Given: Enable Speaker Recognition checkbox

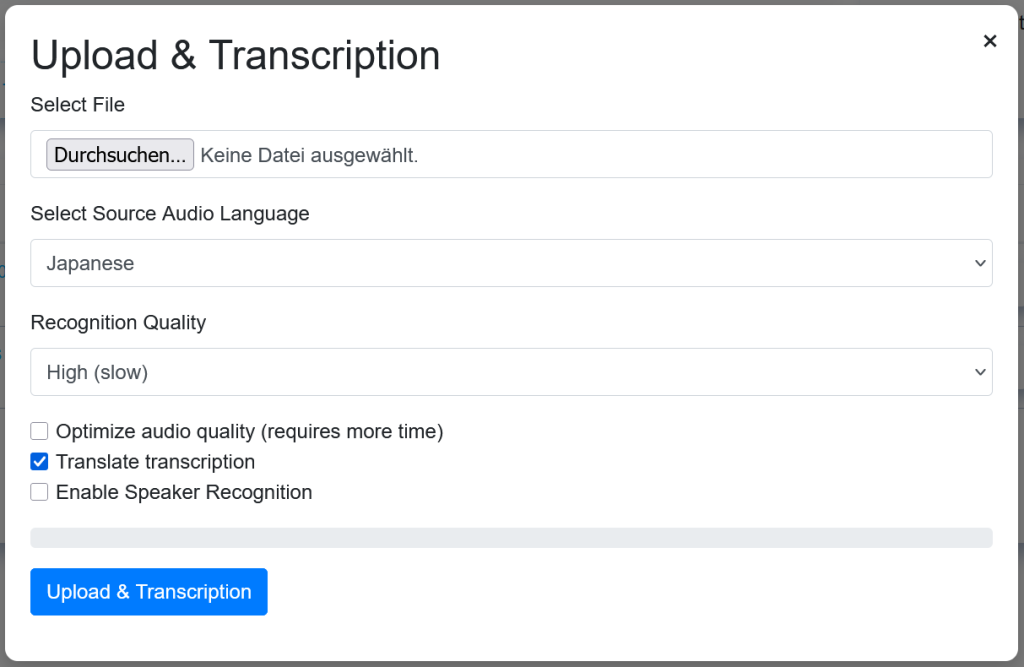Looking at the screenshot, I should 39,492.
